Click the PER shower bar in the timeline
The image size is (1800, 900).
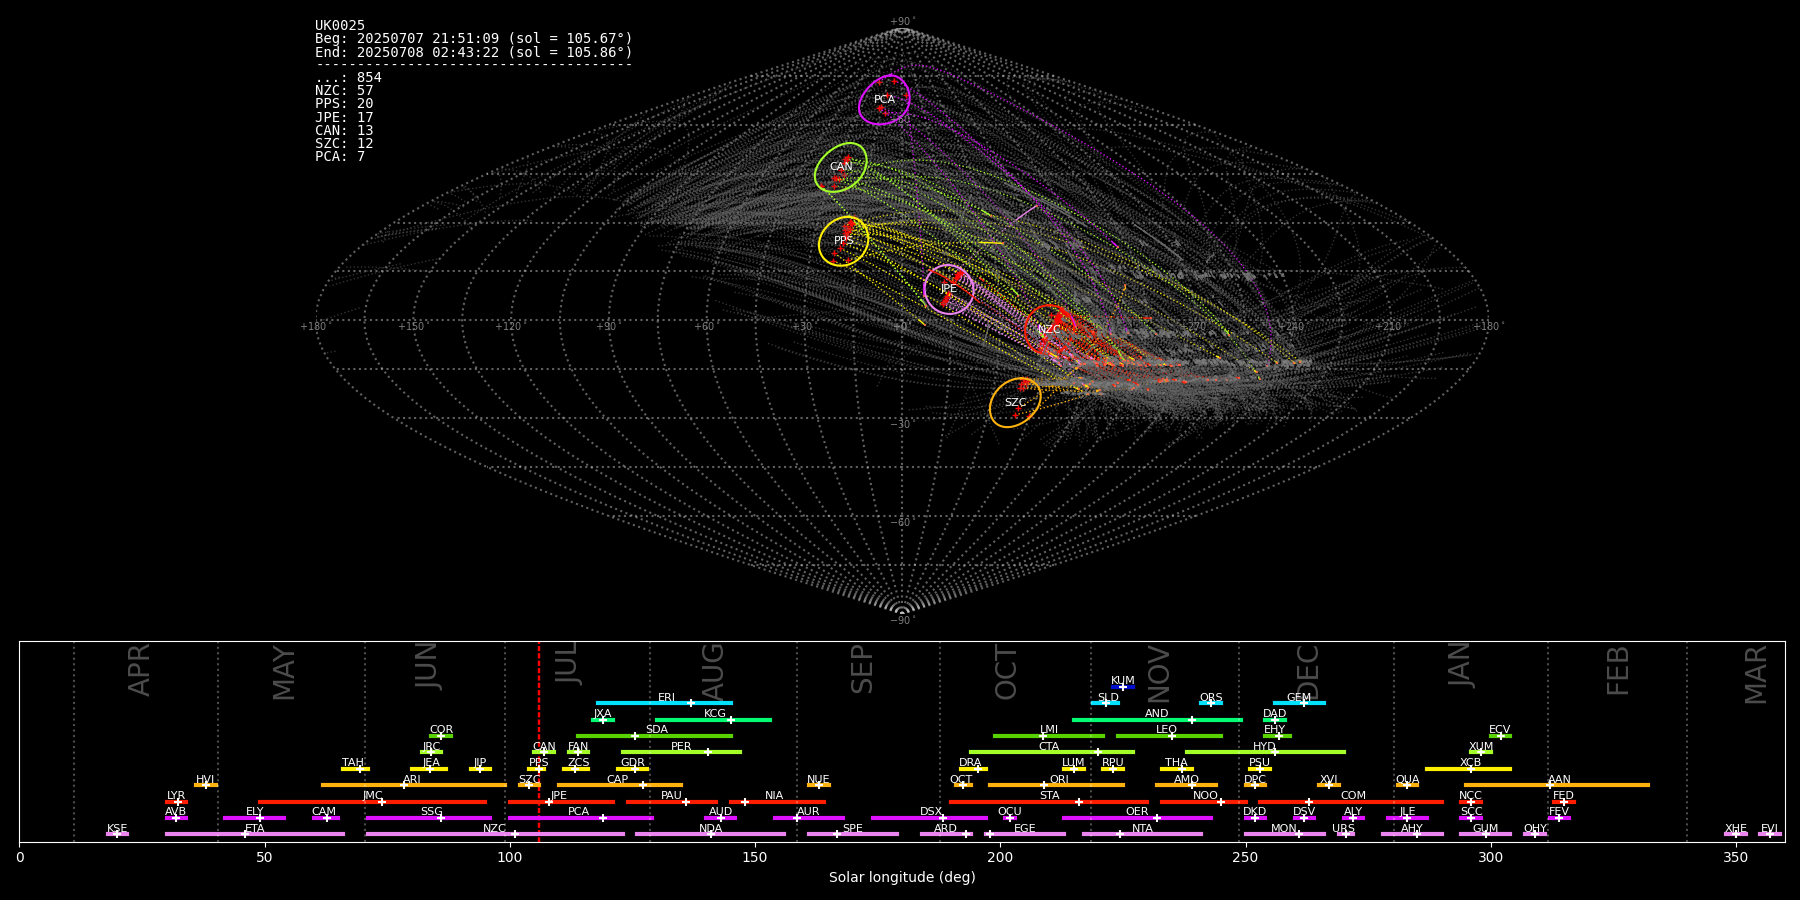click(681, 752)
